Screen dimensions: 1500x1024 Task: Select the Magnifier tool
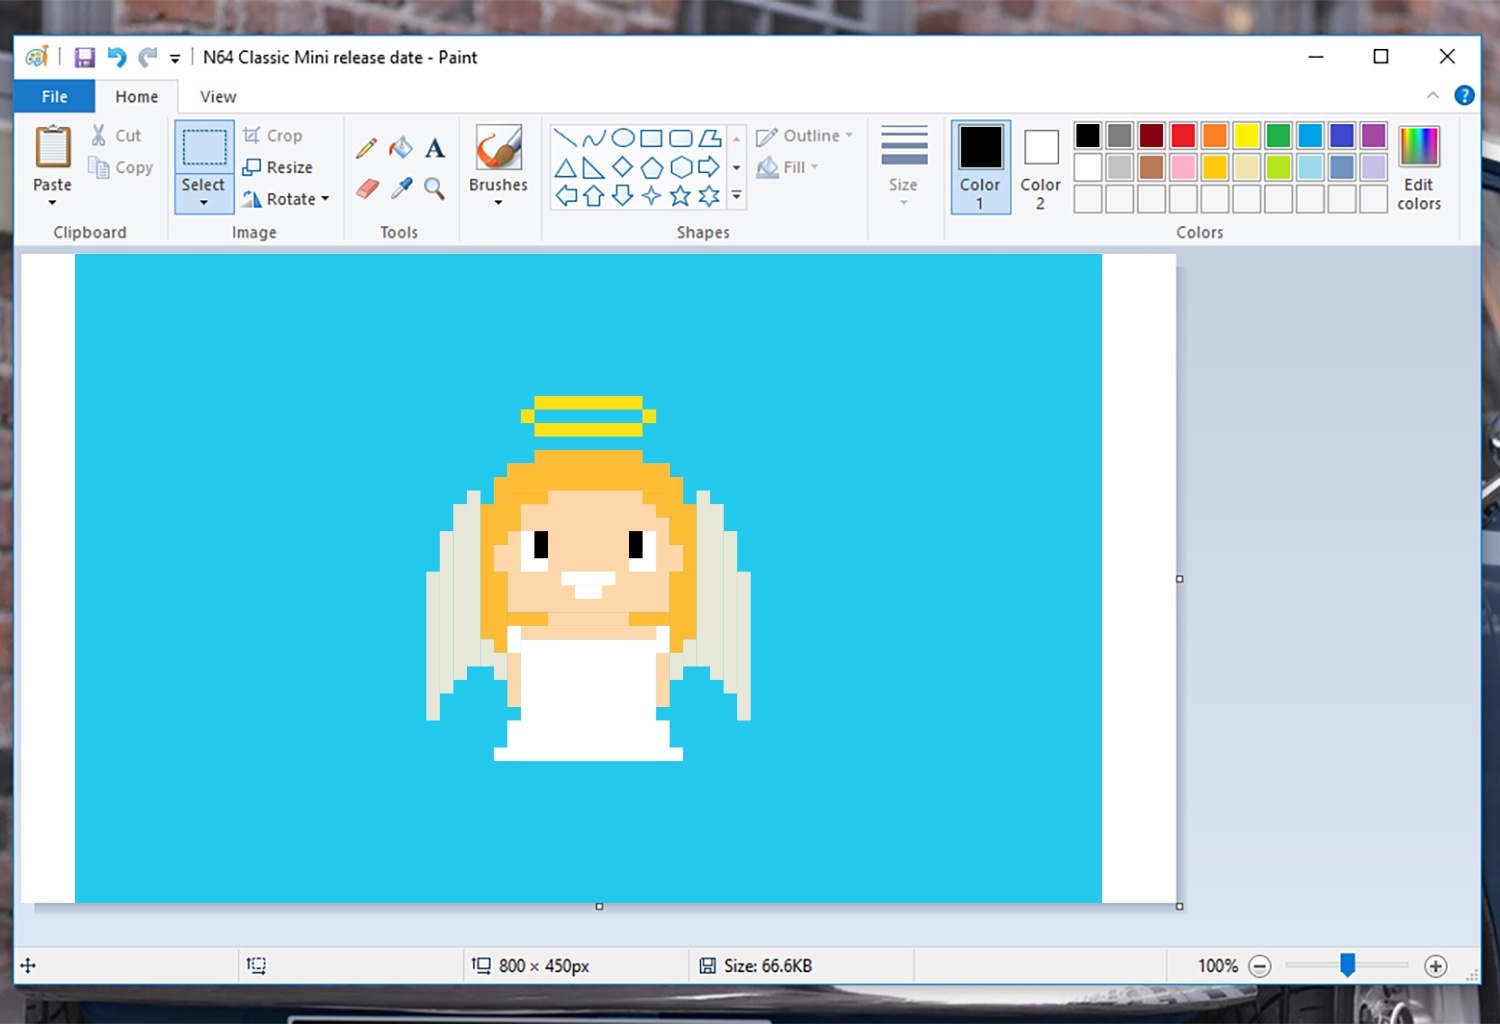coord(435,188)
